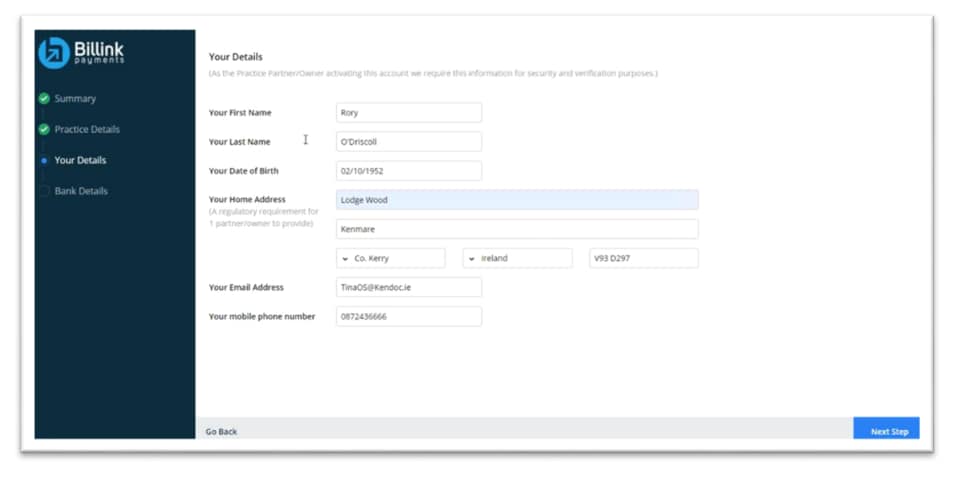Focus the Your First Name field
Screen dimensions: 968x482
click(409, 113)
